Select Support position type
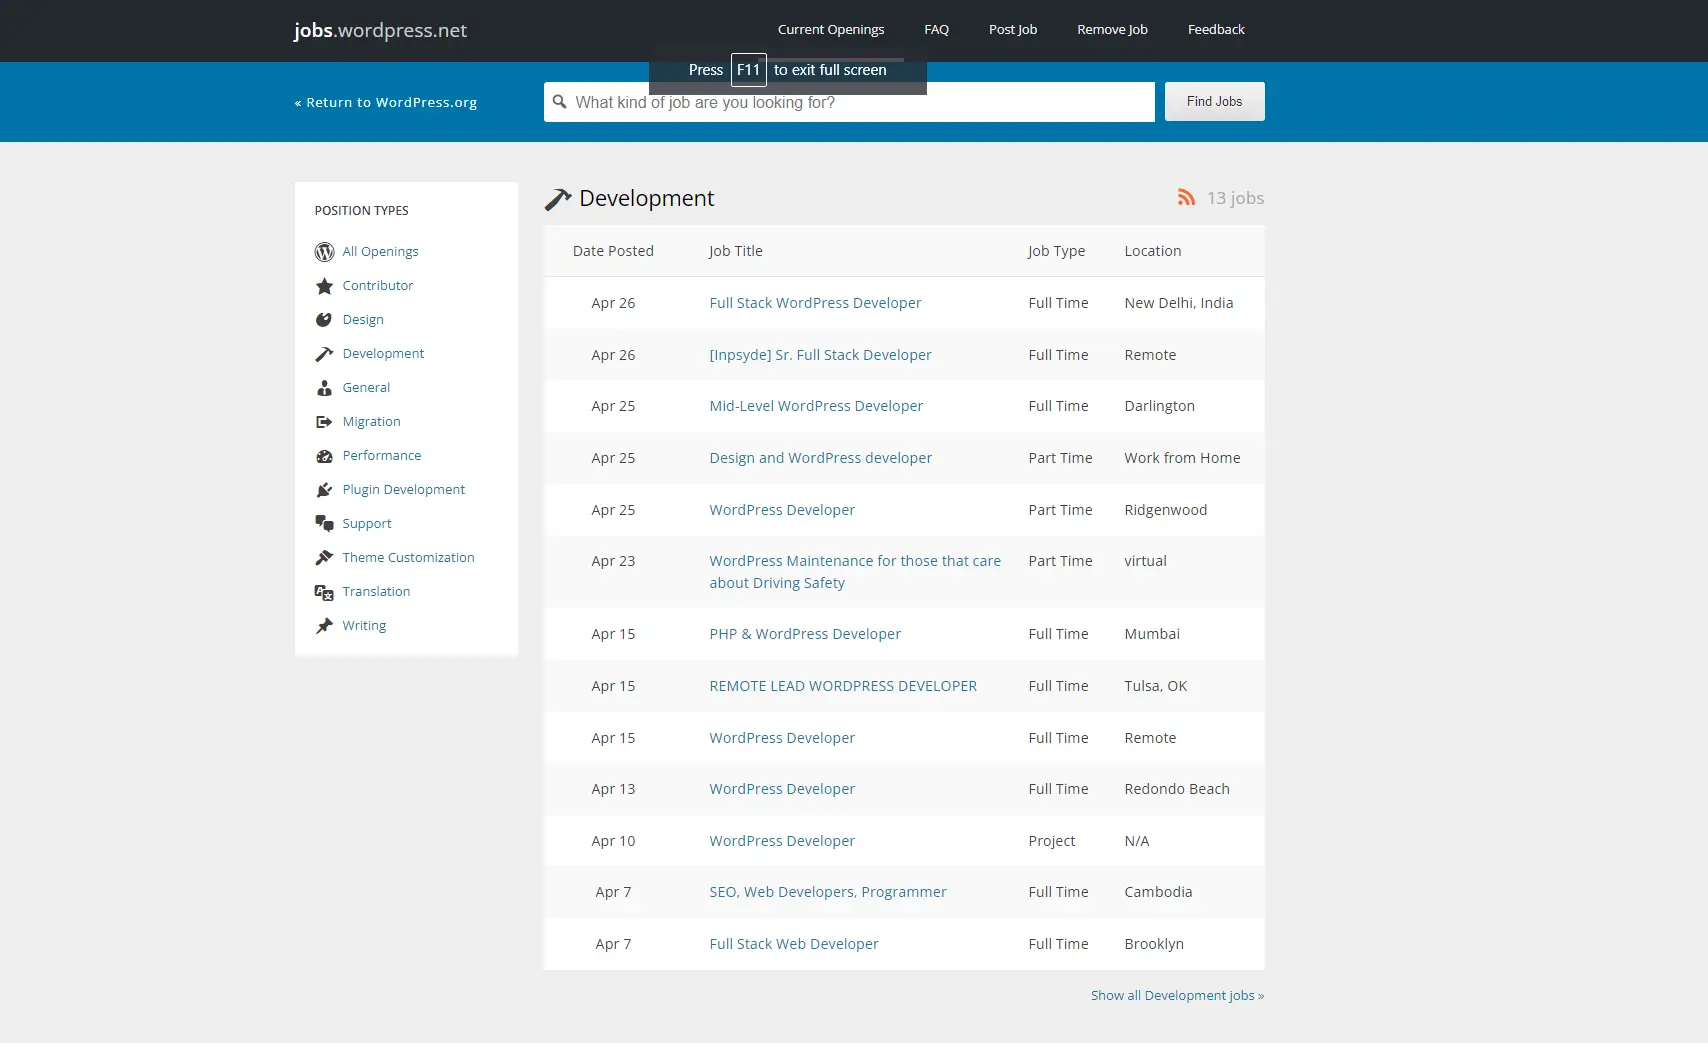 pos(367,524)
